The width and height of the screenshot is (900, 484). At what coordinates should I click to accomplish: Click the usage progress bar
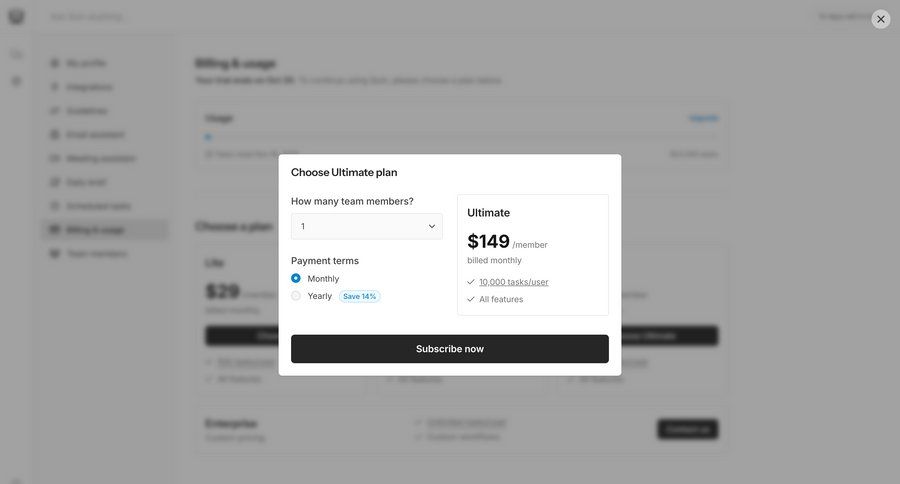tap(461, 137)
